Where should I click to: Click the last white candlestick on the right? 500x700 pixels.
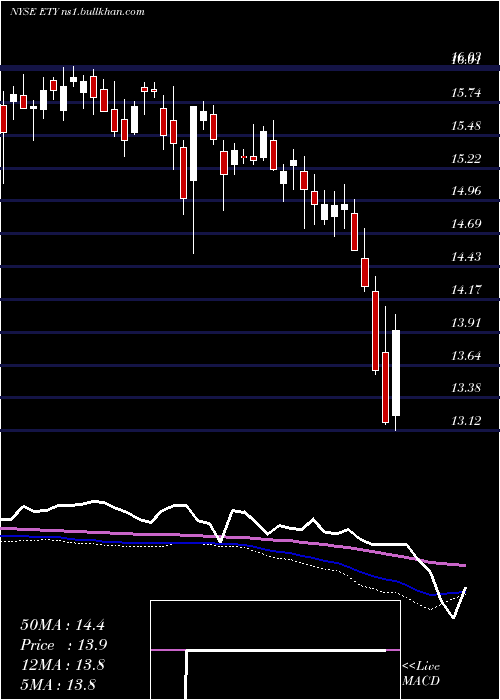396,373
